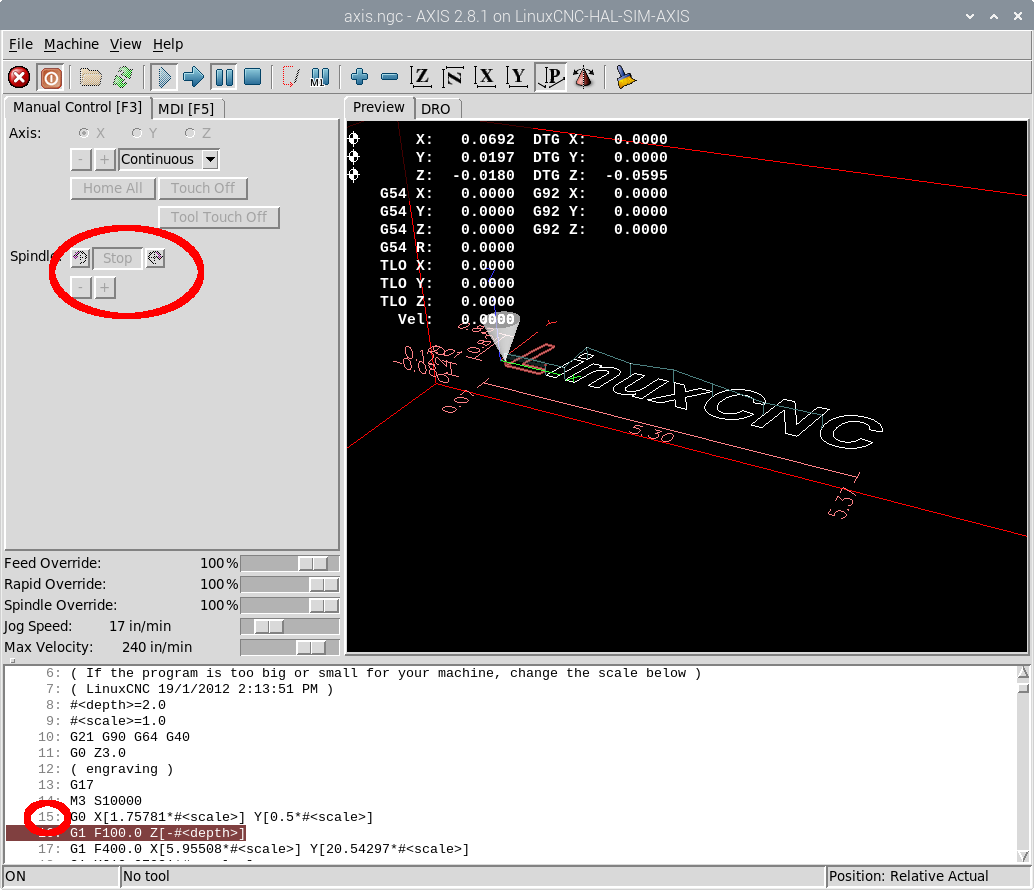This screenshot has width=1034, height=890.
Task: Switch to the DRO tab
Action: coord(435,108)
